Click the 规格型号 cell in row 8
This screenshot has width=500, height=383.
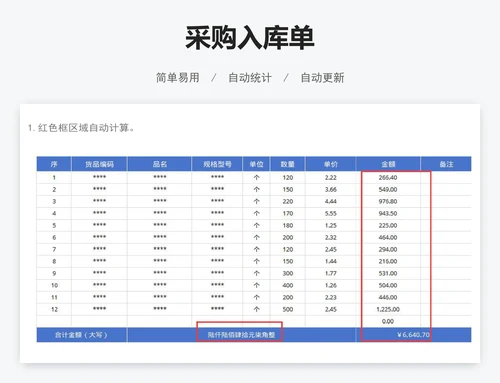click(217, 261)
